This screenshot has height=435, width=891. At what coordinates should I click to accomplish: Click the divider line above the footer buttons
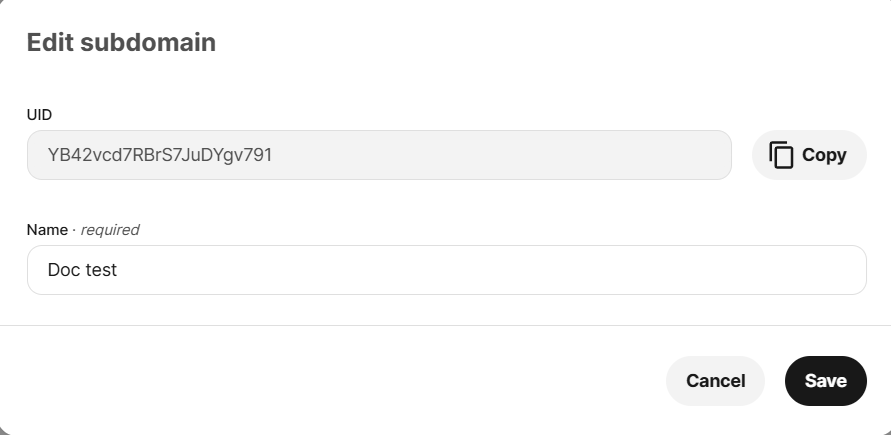point(446,325)
